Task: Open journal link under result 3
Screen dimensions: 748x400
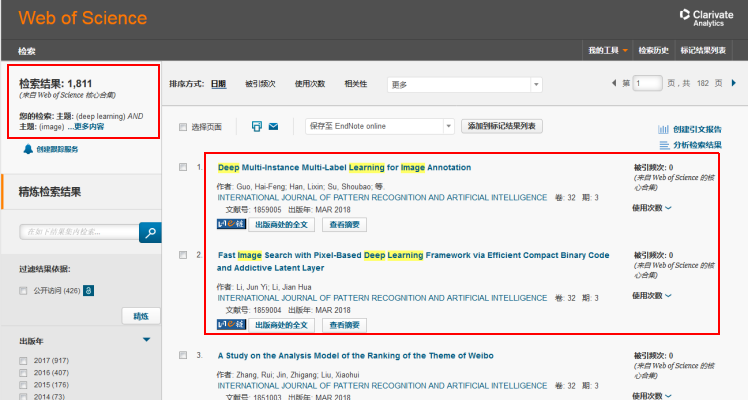Action: [382, 386]
